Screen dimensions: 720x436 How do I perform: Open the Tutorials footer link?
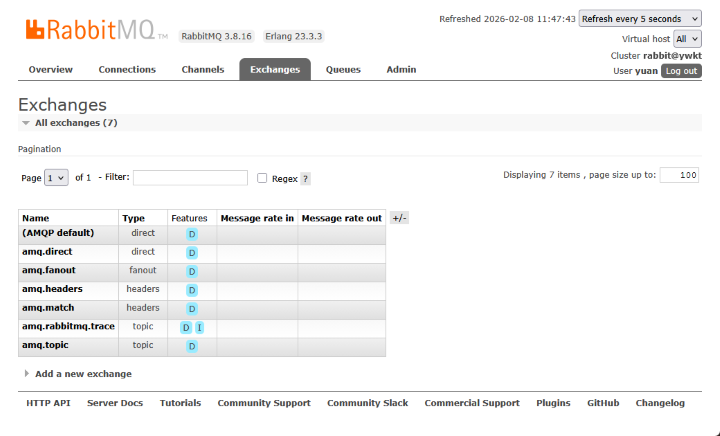(x=180, y=403)
